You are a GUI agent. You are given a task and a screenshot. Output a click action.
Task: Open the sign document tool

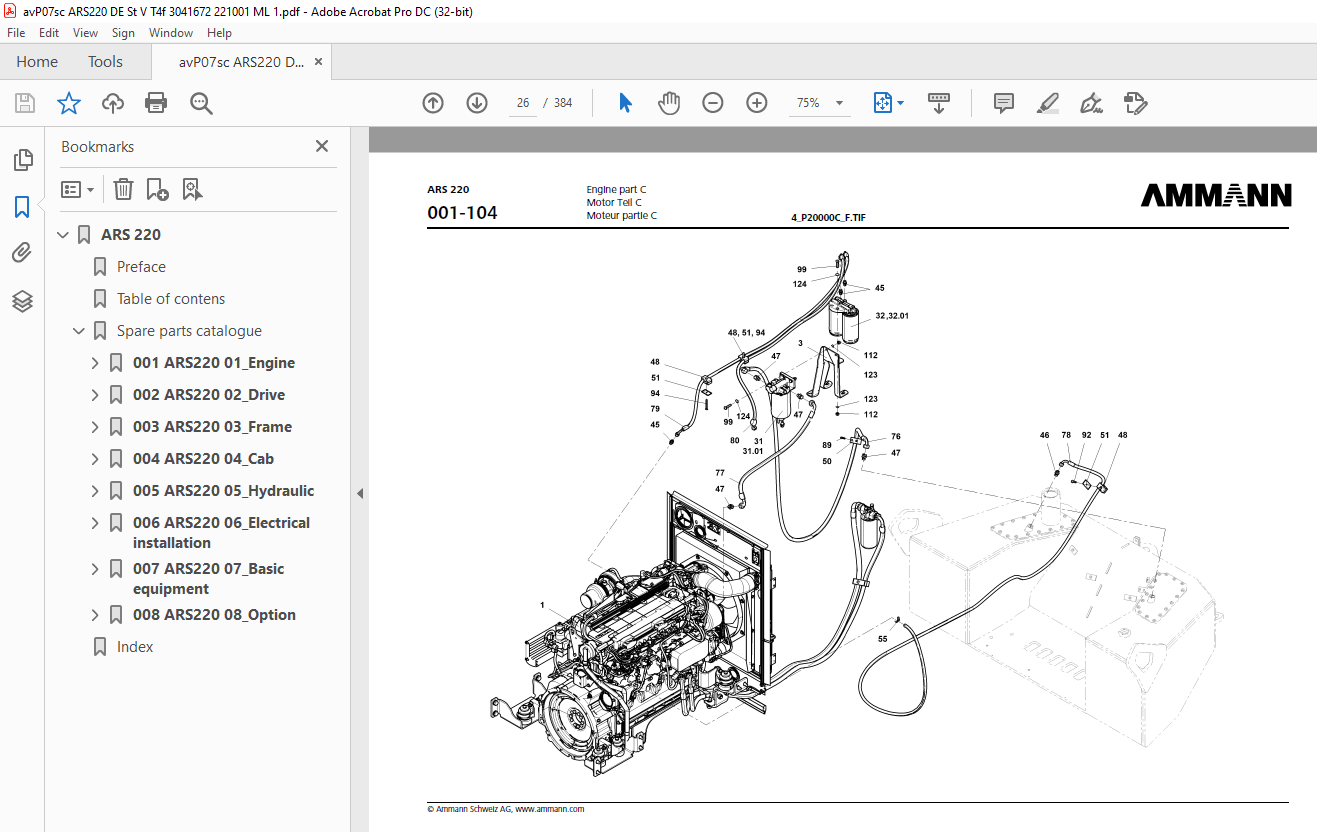[1091, 103]
